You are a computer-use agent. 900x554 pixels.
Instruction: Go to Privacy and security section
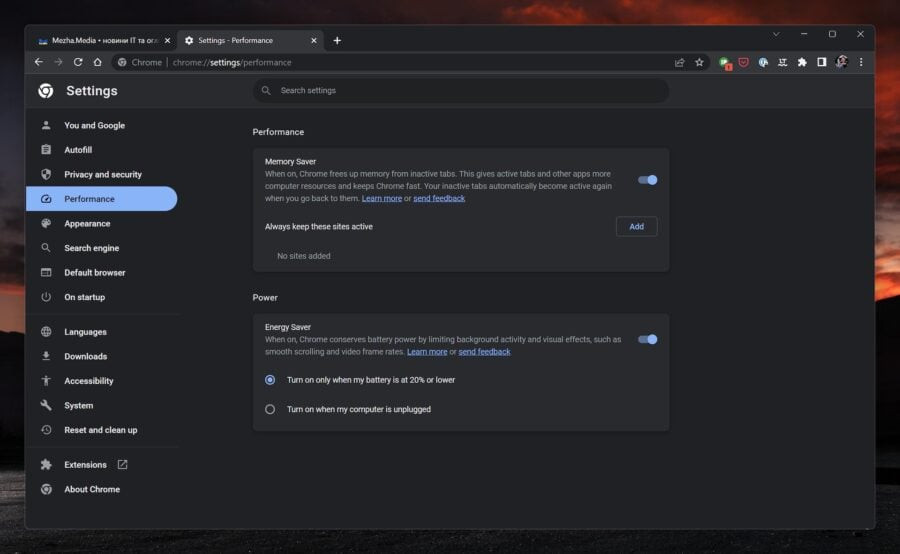click(102, 174)
